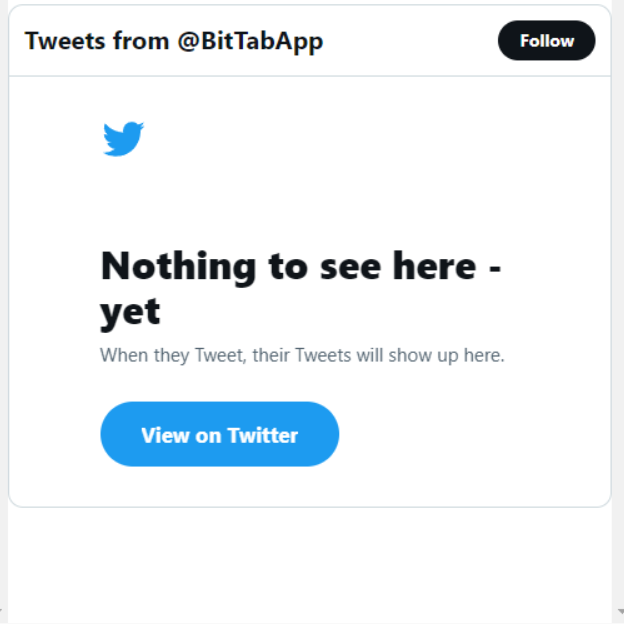Image resolution: width=624 pixels, height=624 pixels.
Task: Click empty white space below the timeline card
Action: (x=310, y=565)
